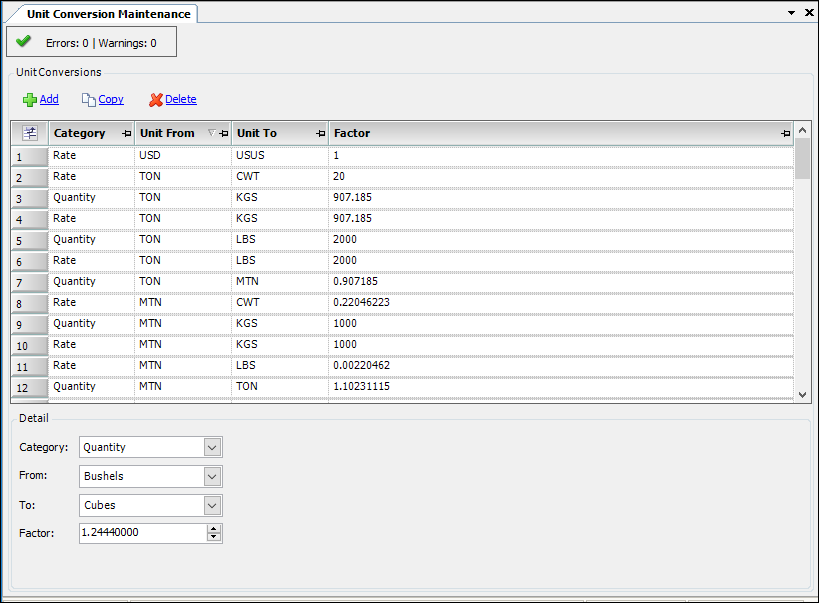Select row header 6

click(29, 261)
